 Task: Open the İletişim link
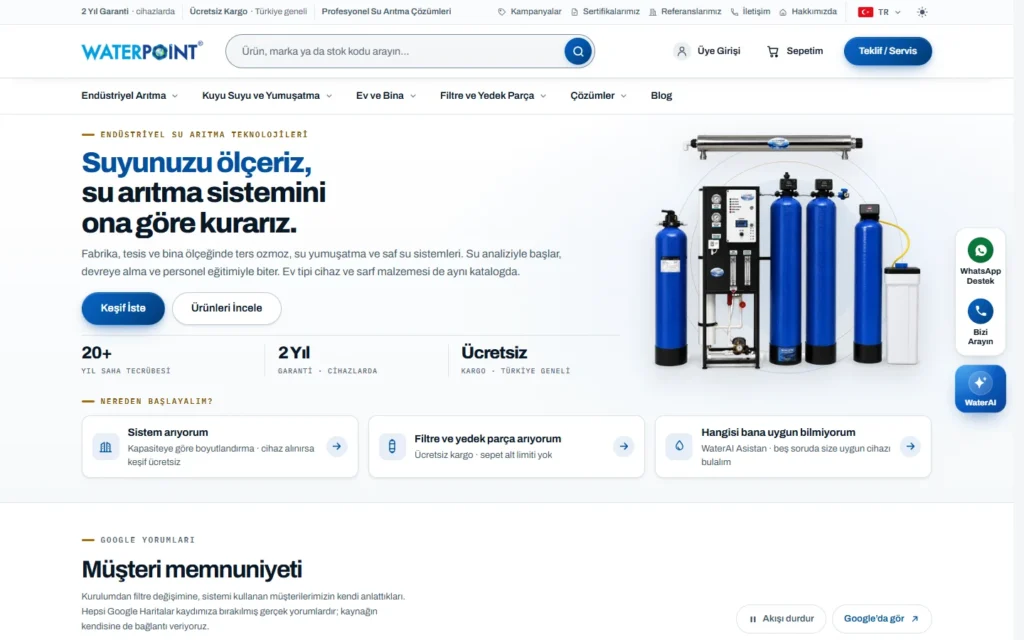coord(750,12)
